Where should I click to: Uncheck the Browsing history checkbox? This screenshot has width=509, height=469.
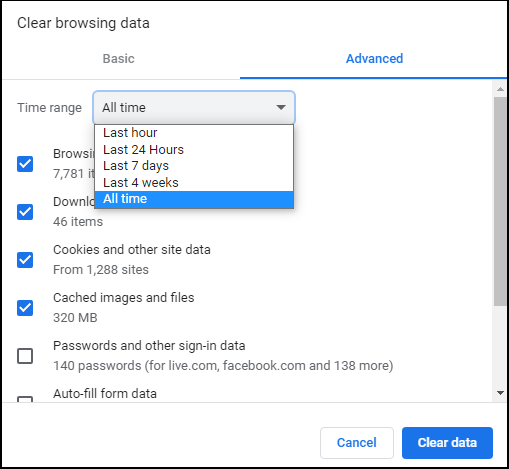[25, 164]
